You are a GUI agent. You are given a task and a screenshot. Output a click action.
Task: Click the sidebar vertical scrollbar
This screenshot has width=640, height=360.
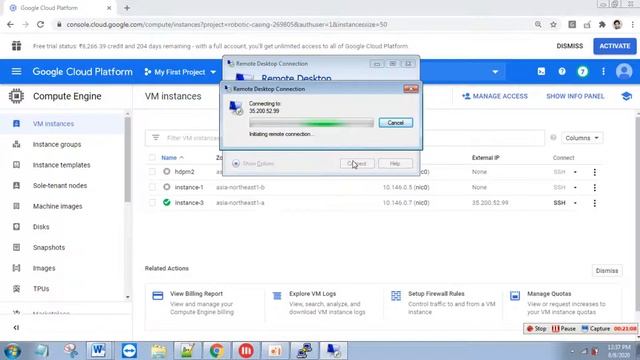(x=128, y=159)
